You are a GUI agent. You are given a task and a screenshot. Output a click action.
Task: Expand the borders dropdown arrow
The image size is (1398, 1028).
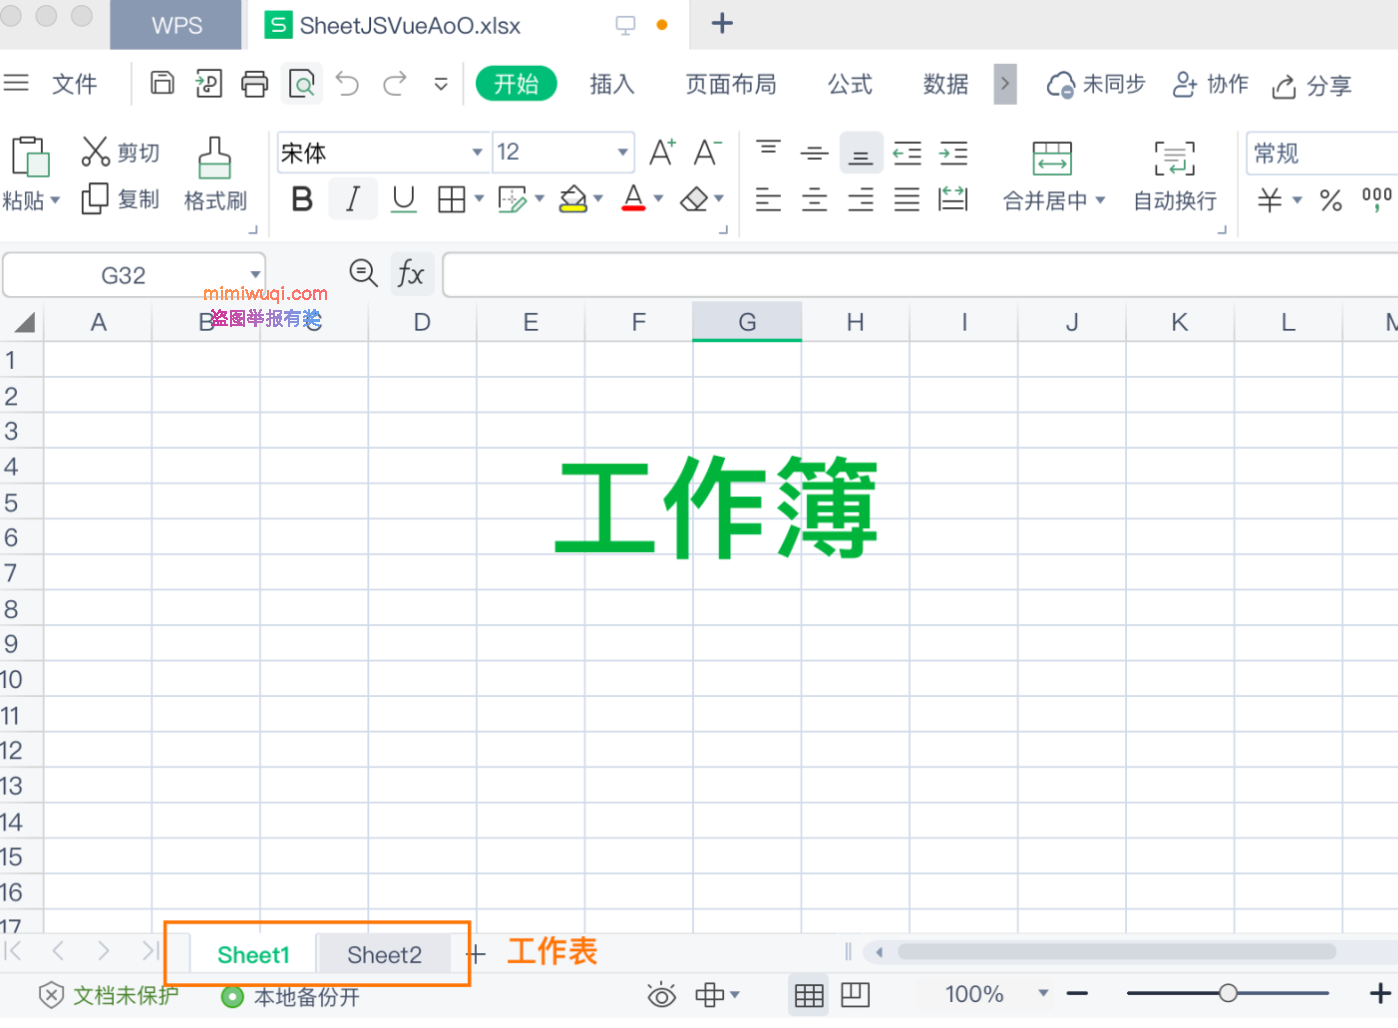coord(479,199)
